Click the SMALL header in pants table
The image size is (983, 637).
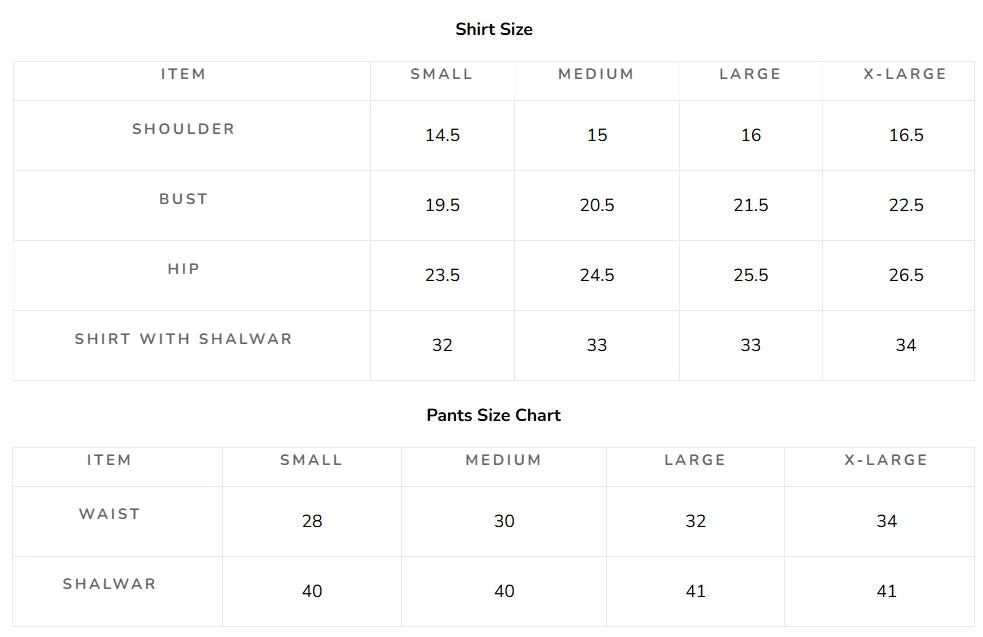tap(312, 460)
